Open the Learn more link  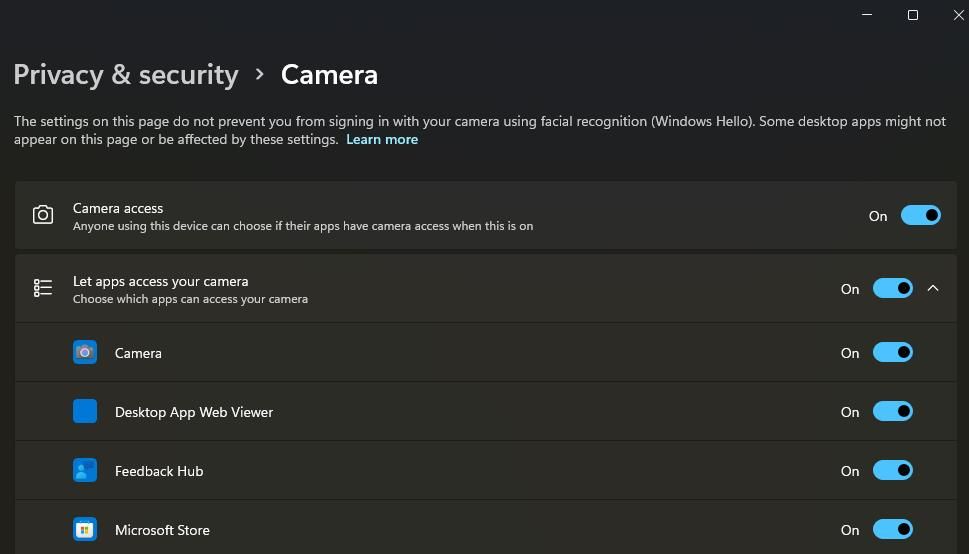(x=382, y=139)
